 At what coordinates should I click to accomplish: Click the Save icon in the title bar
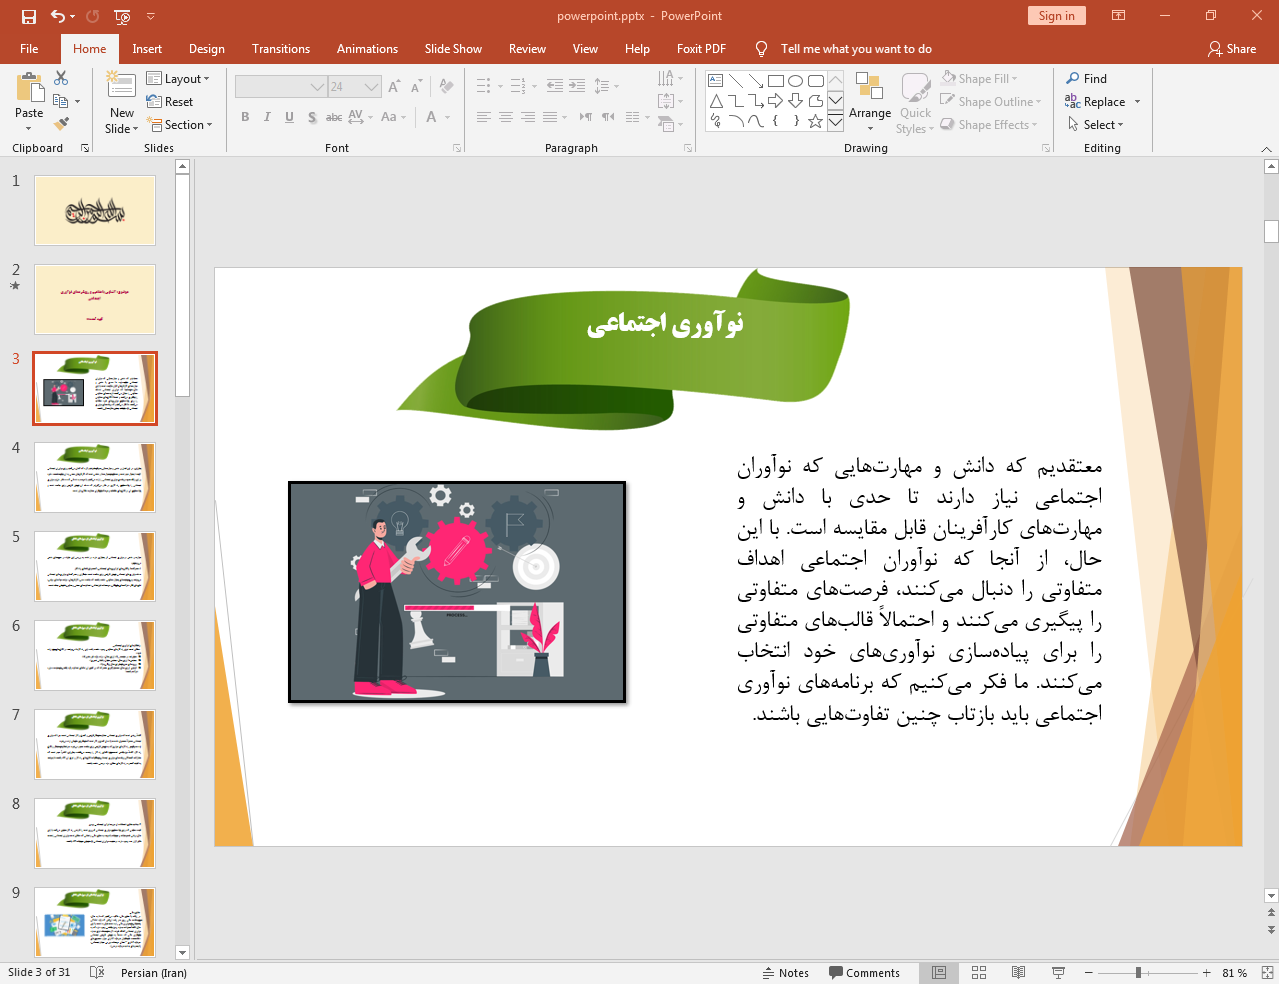tap(29, 16)
